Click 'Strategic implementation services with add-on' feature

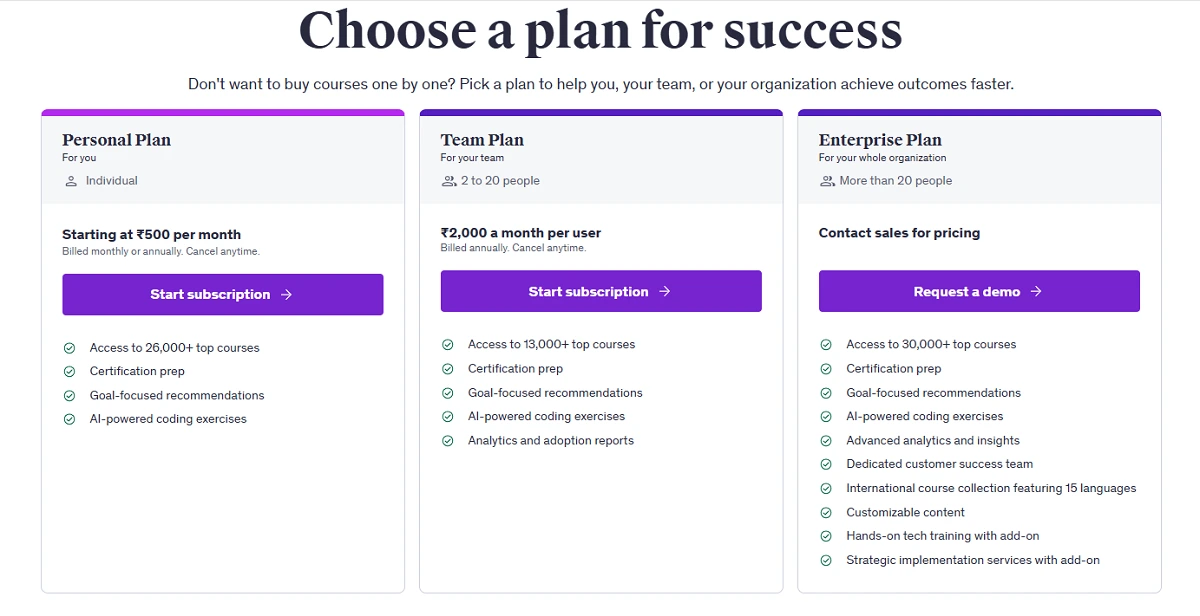tap(973, 560)
